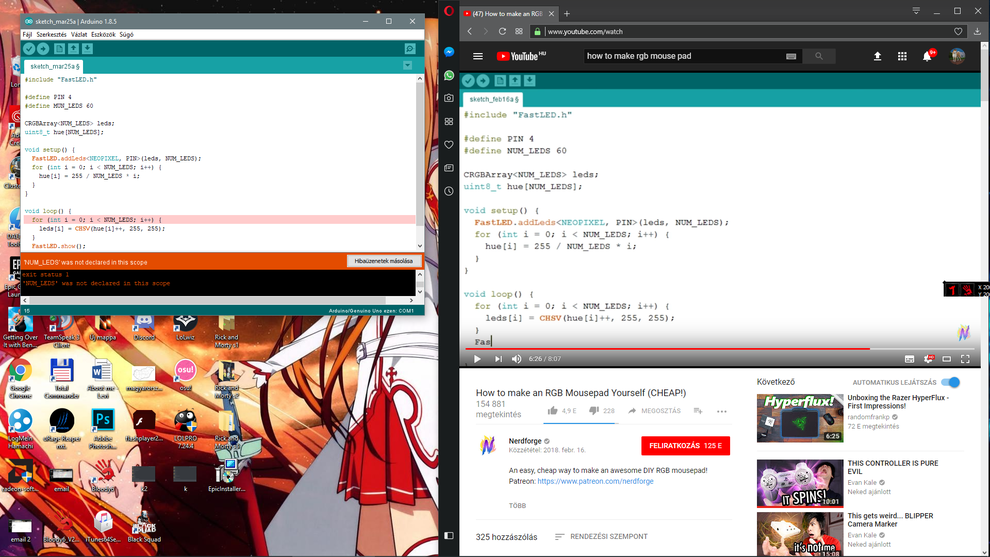Click the FELIRATKOZÁS subscribe button
990x557 pixels.
click(x=685, y=446)
